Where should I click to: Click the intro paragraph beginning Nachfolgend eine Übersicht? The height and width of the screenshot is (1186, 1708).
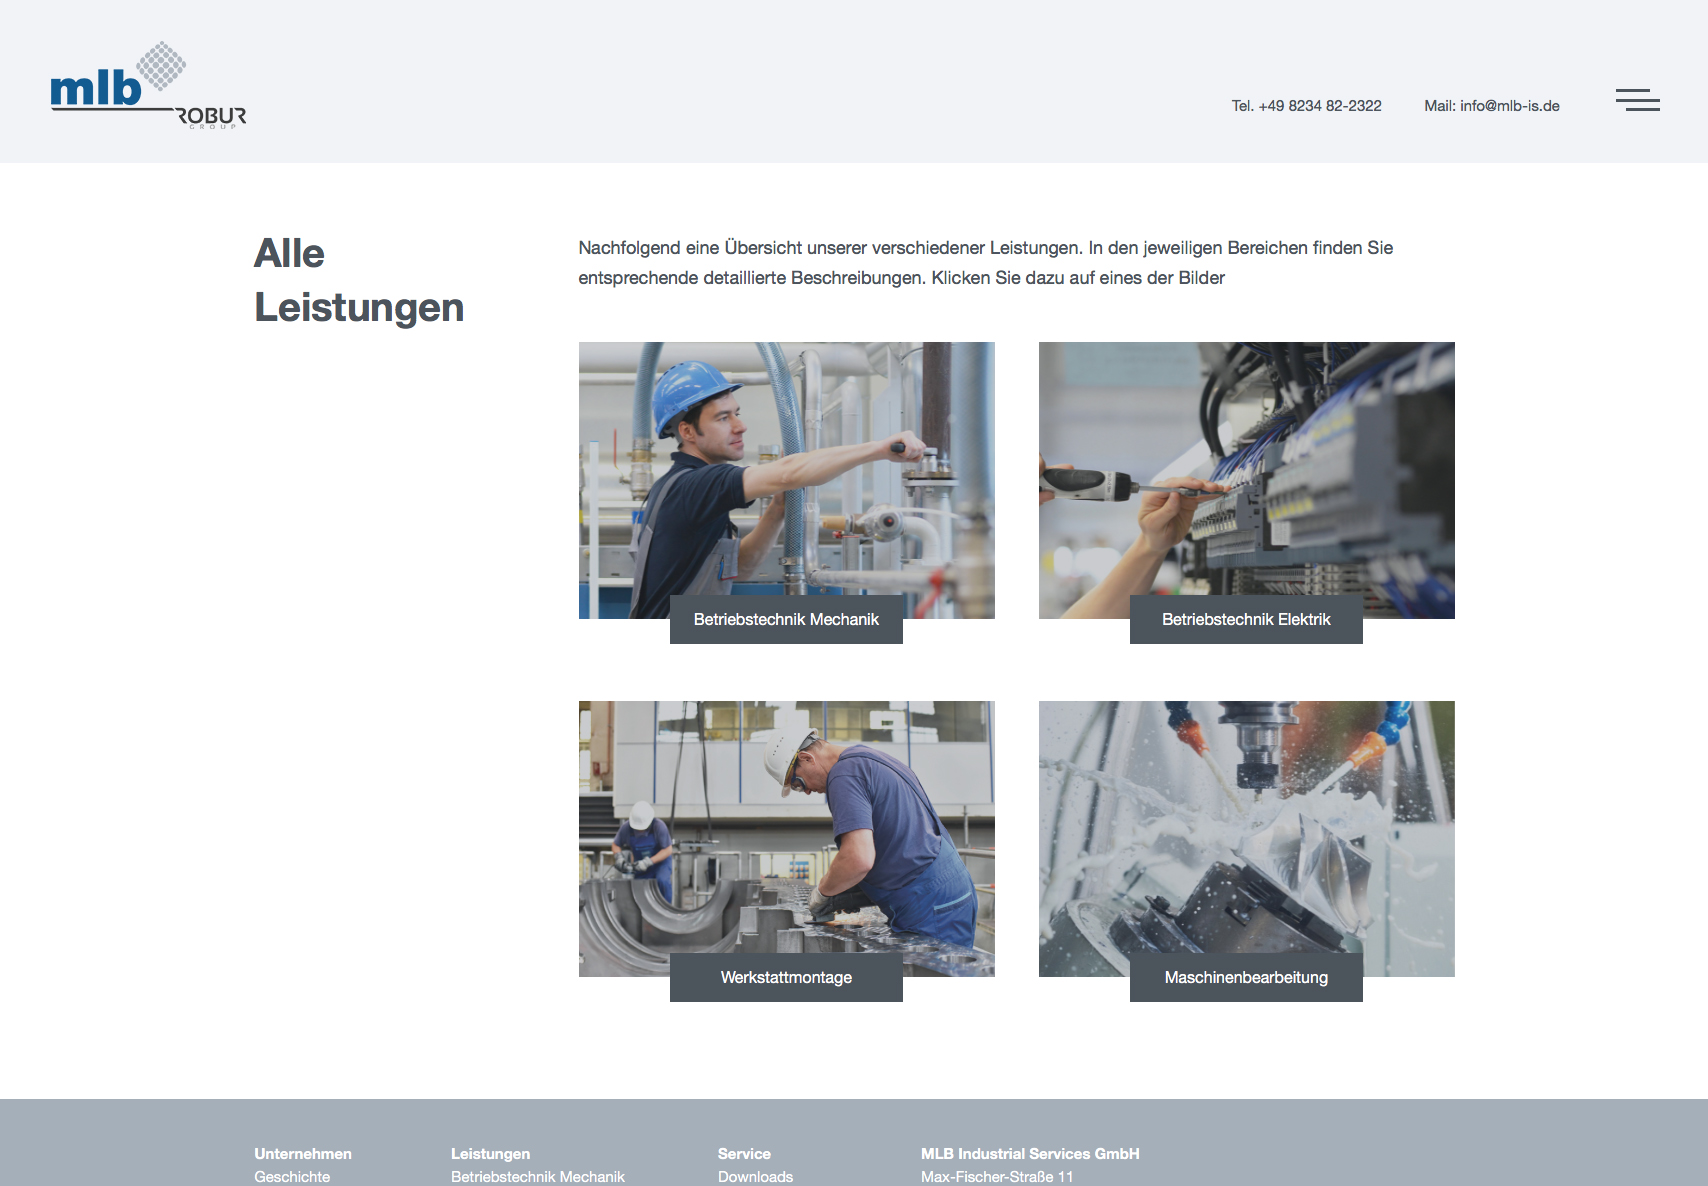tap(986, 263)
